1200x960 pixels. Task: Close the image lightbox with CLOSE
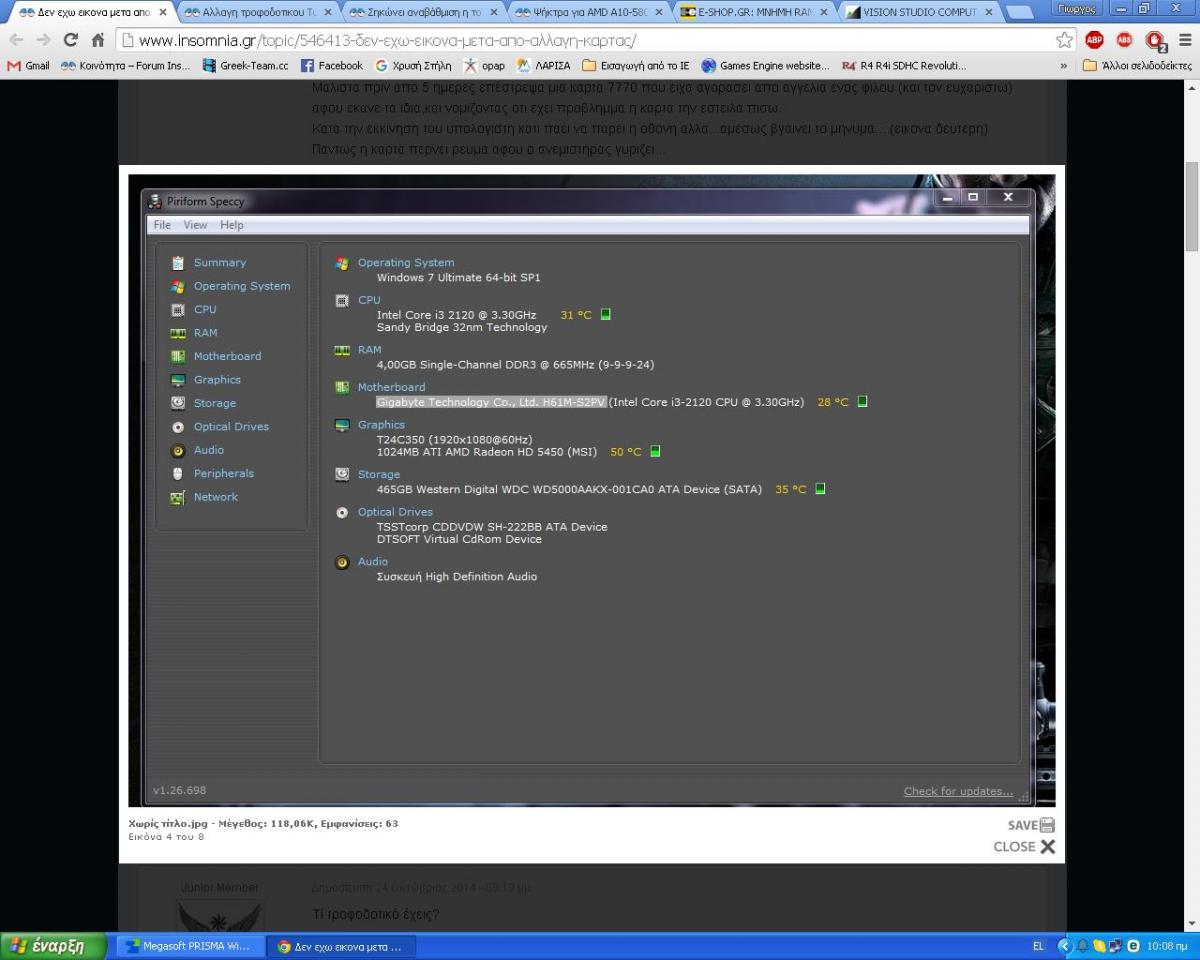pos(1024,846)
